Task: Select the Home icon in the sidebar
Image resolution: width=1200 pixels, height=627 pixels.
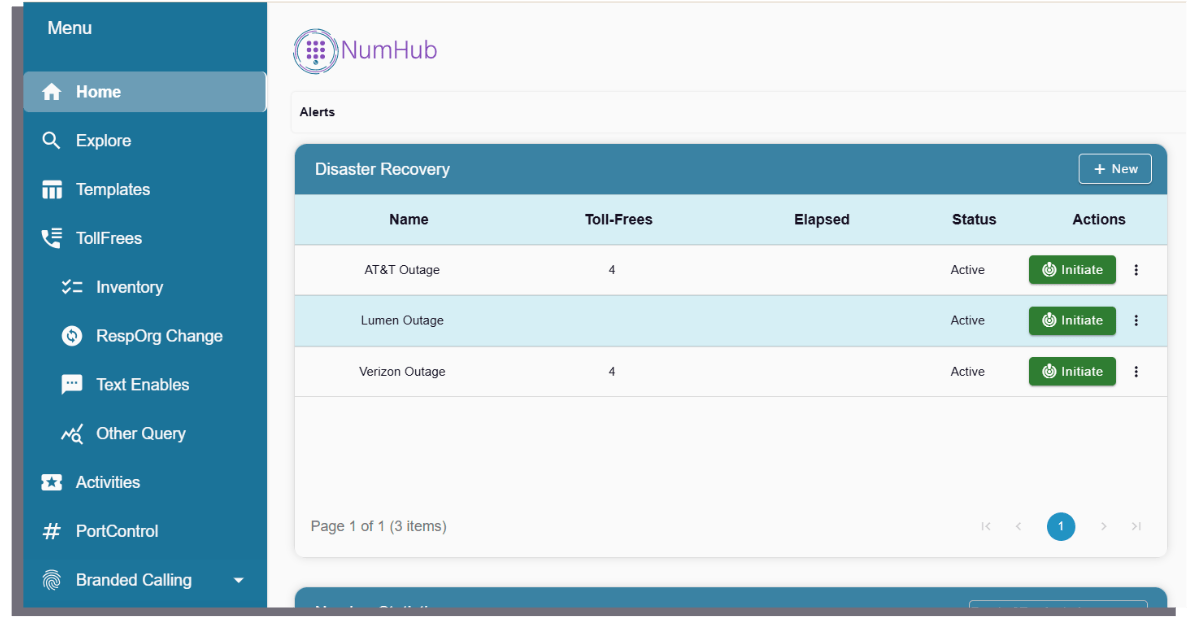Action: (51, 91)
